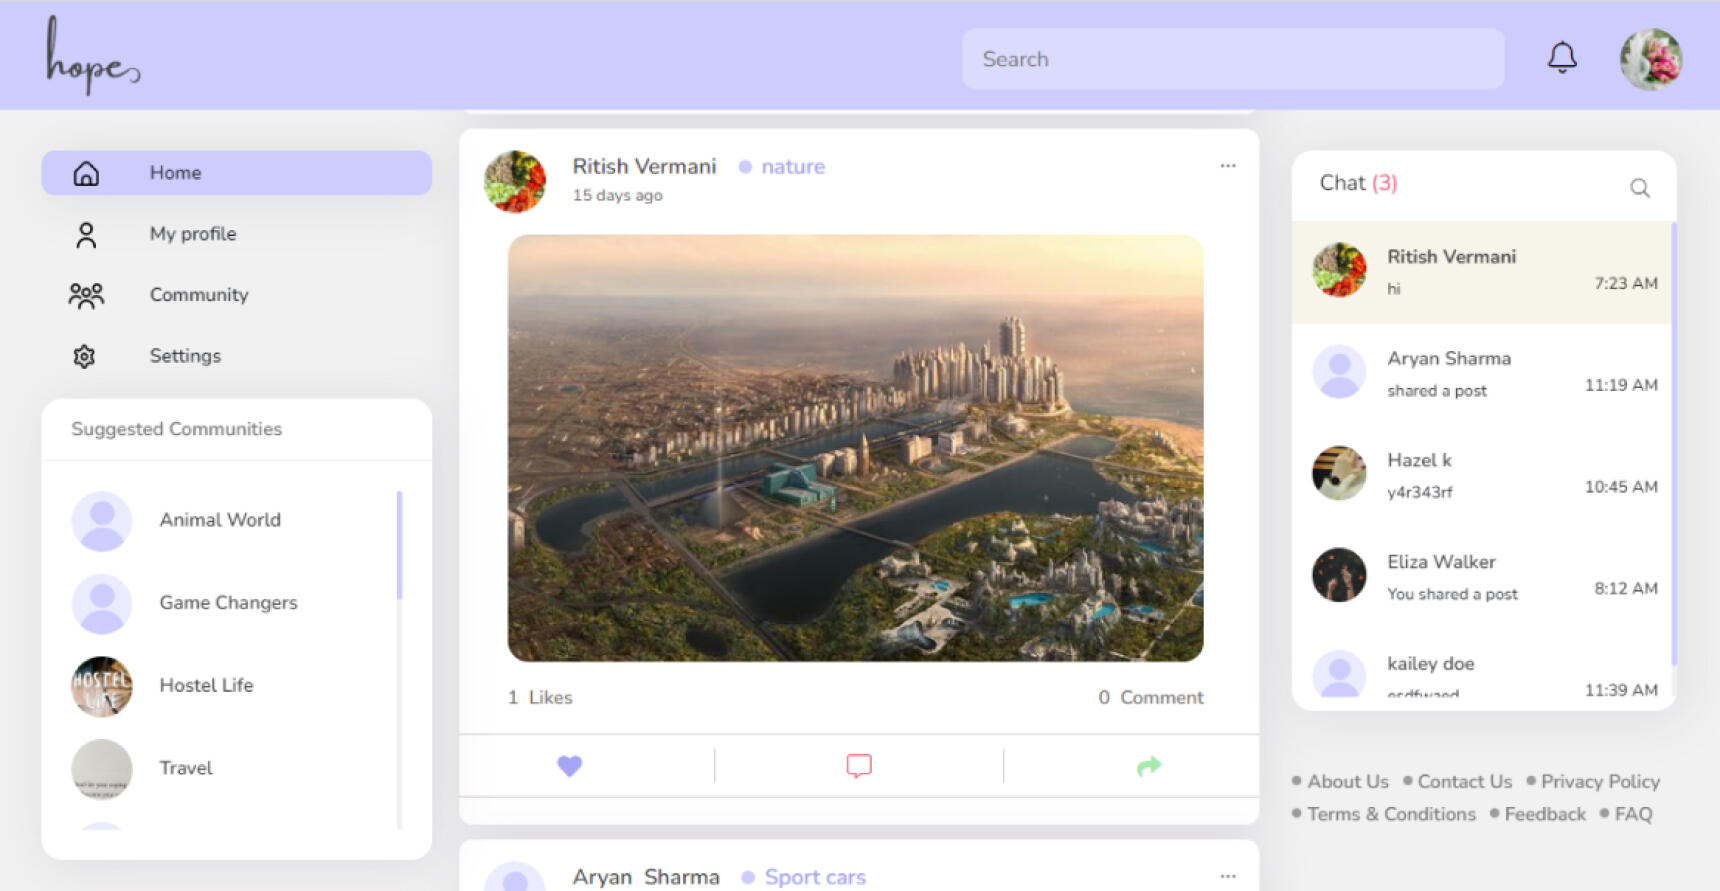Viewport: 1720px width, 891px height.
Task: Navigate to Community section
Action: 198,295
